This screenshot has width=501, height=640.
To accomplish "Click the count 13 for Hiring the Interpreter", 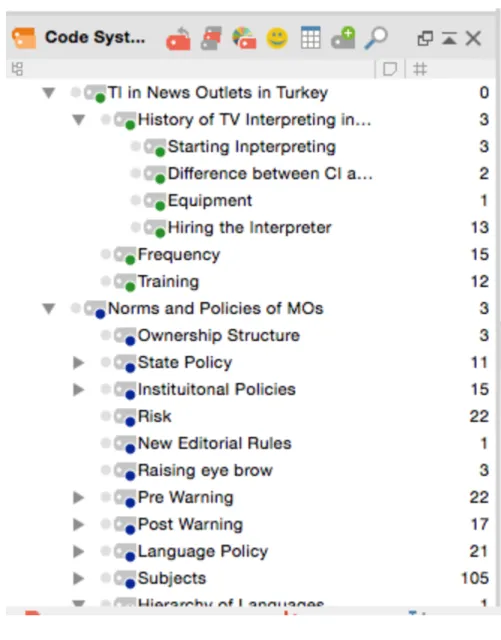I will coord(479,227).
